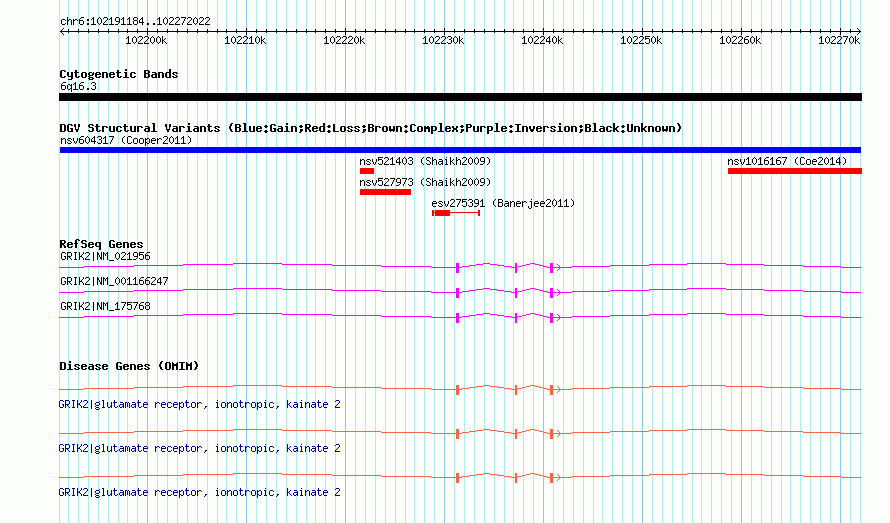Screen dimensions: 890x523
Task: Select the esv275391 loss glyph
Action: [x=456, y=213]
